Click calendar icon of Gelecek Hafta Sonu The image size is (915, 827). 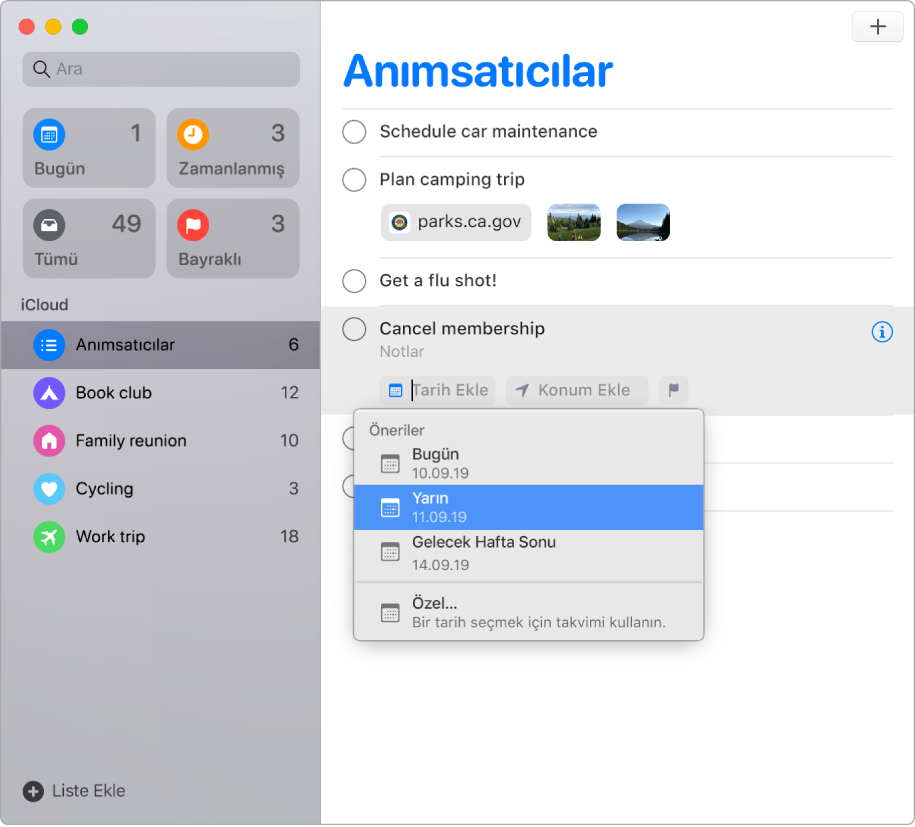point(390,552)
